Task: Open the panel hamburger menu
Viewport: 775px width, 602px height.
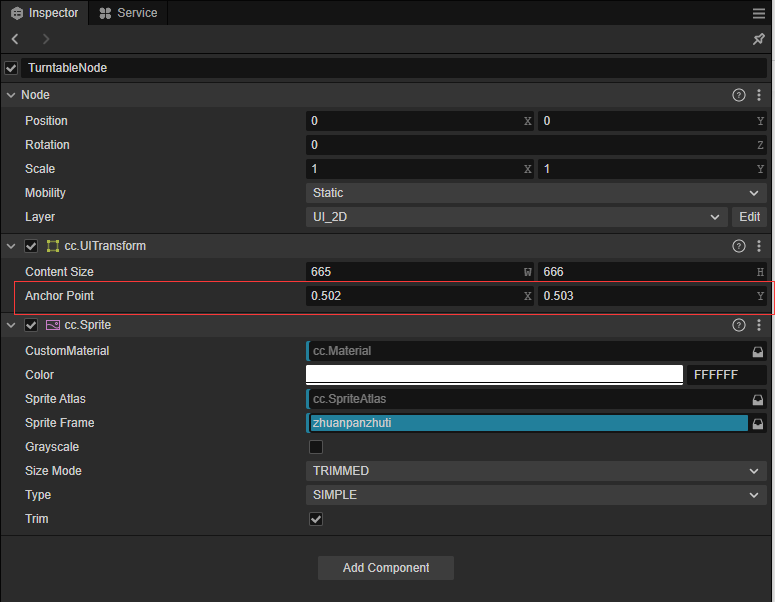Action: (x=759, y=13)
